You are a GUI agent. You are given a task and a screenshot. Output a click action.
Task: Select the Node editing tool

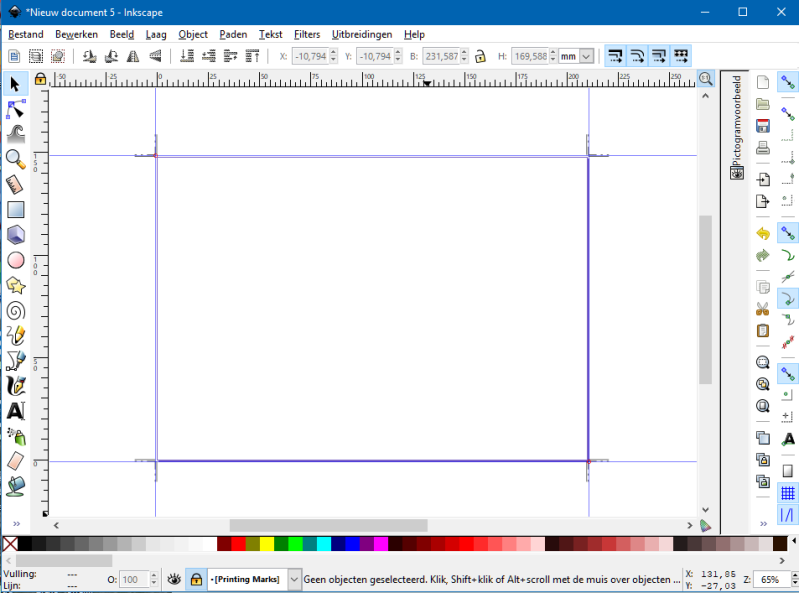15,108
